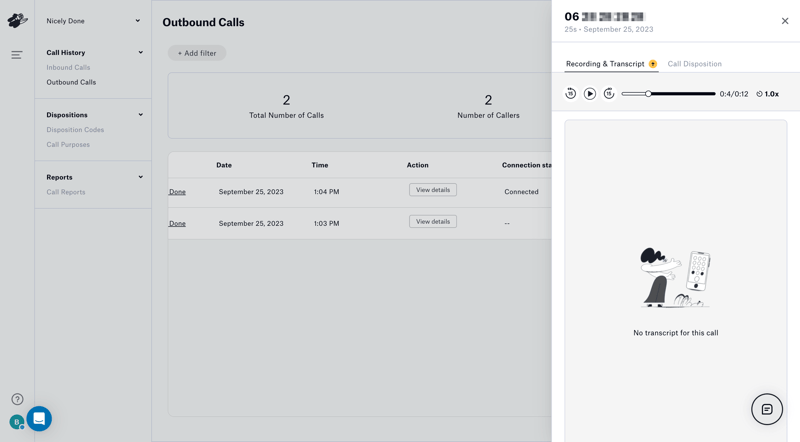Click the bird logo in sidebar
The image size is (800, 442).
17,20
